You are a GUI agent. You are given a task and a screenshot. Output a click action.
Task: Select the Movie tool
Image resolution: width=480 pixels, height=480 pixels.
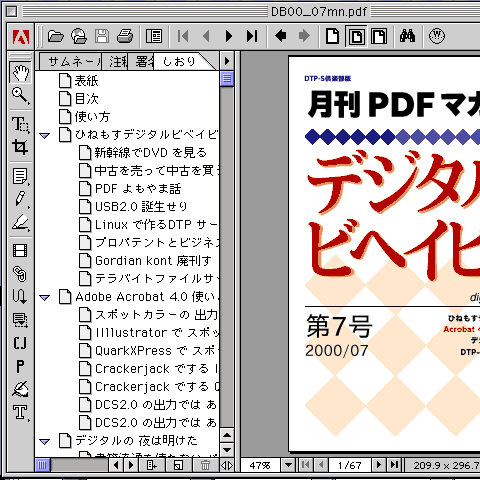(20, 251)
